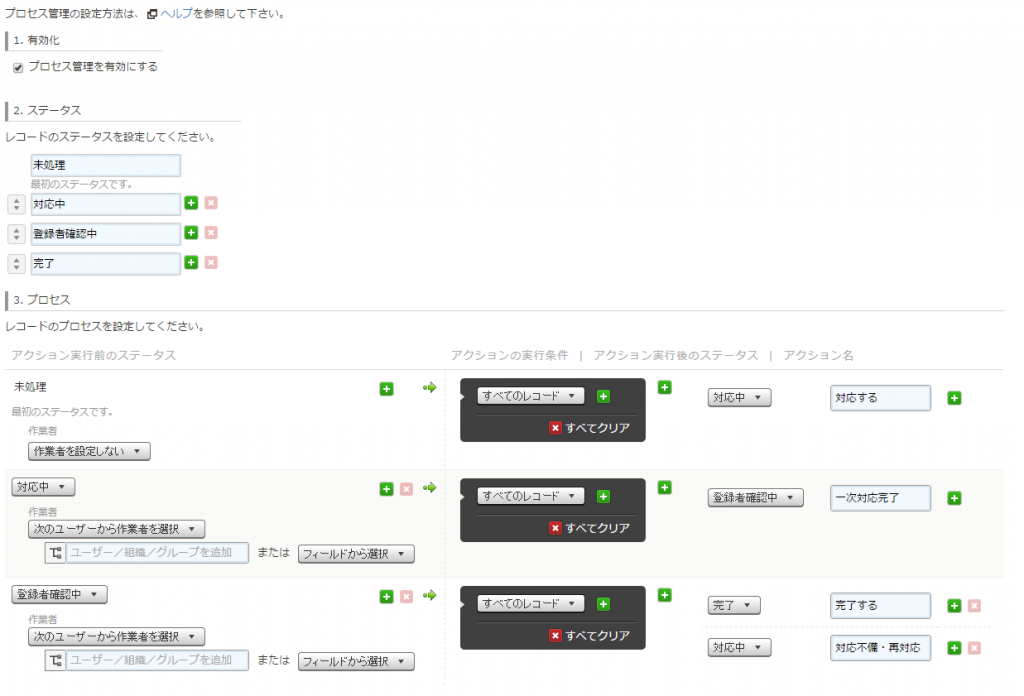Open フィールドから選択 dropdown in 対応中 row

(x=356, y=554)
